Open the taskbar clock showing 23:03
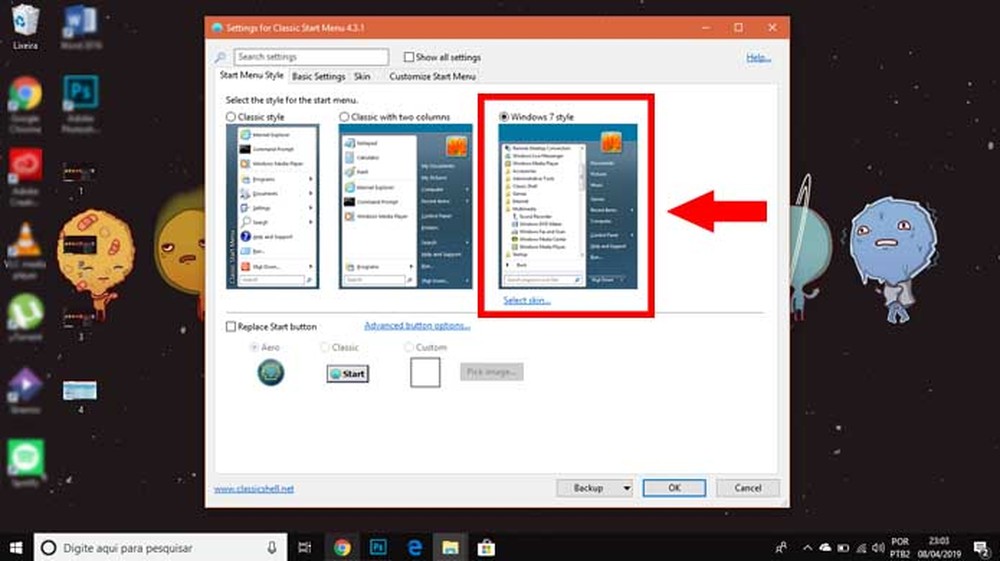 (x=939, y=548)
